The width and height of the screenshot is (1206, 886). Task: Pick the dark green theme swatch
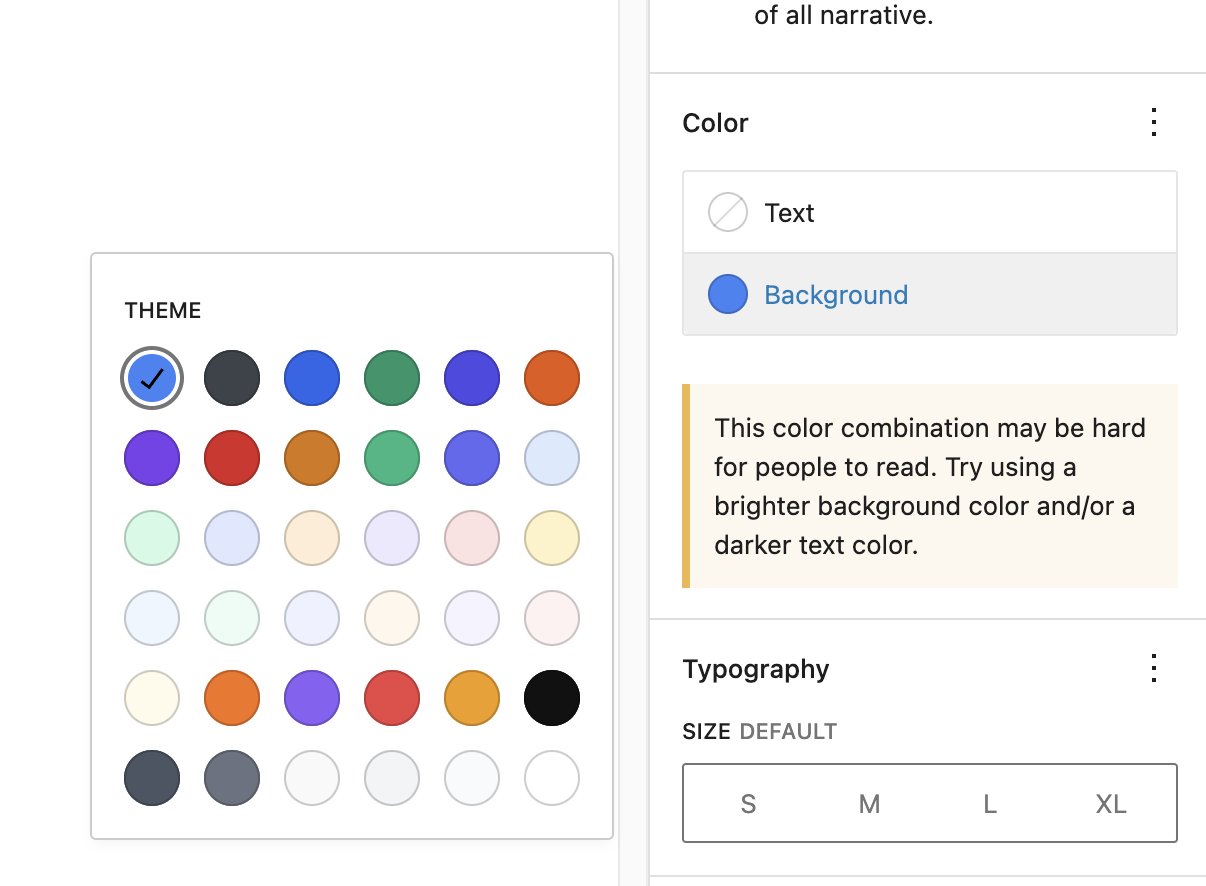point(392,378)
